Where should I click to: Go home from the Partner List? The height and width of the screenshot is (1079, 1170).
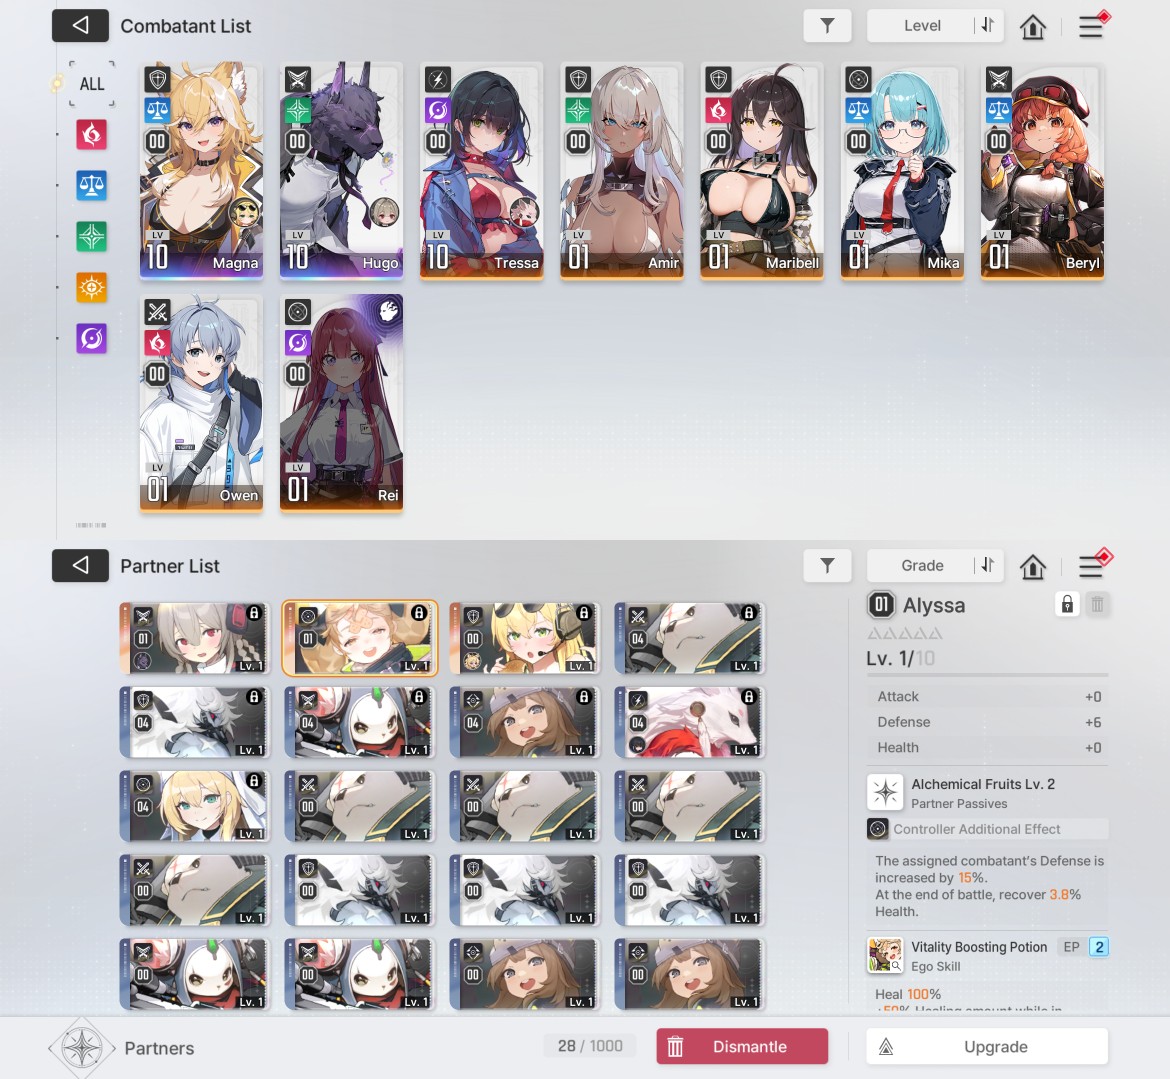[1033, 566]
